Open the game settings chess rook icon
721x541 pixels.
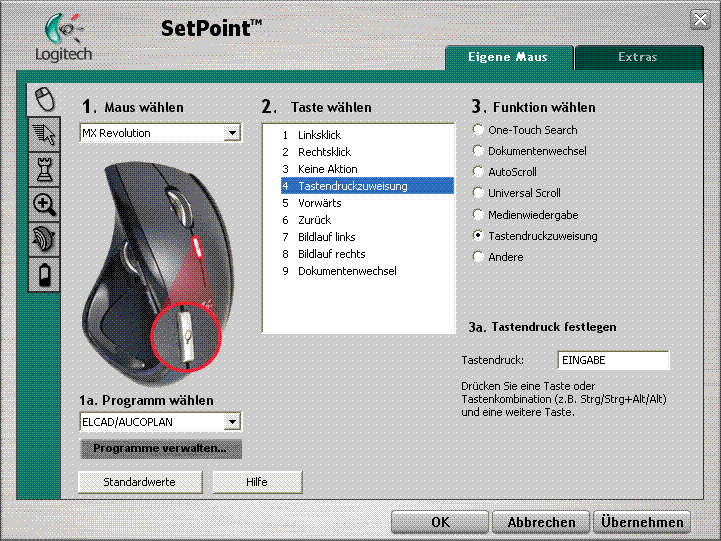[x=44, y=170]
